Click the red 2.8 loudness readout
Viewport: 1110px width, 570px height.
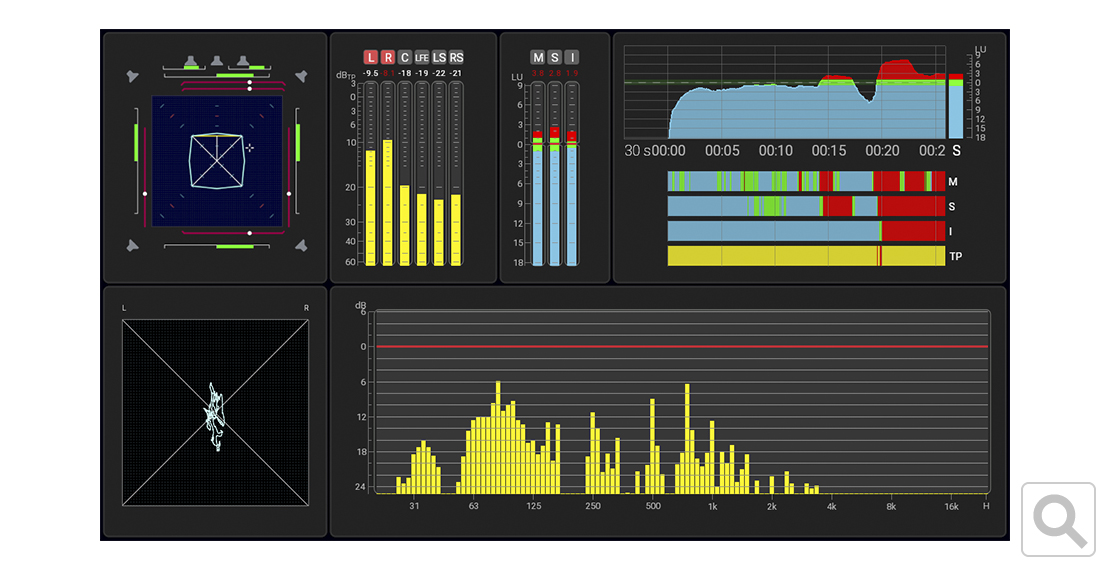click(x=554, y=73)
